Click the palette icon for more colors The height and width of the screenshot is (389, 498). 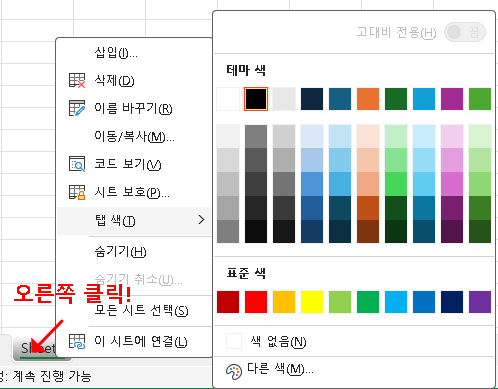coord(234,371)
